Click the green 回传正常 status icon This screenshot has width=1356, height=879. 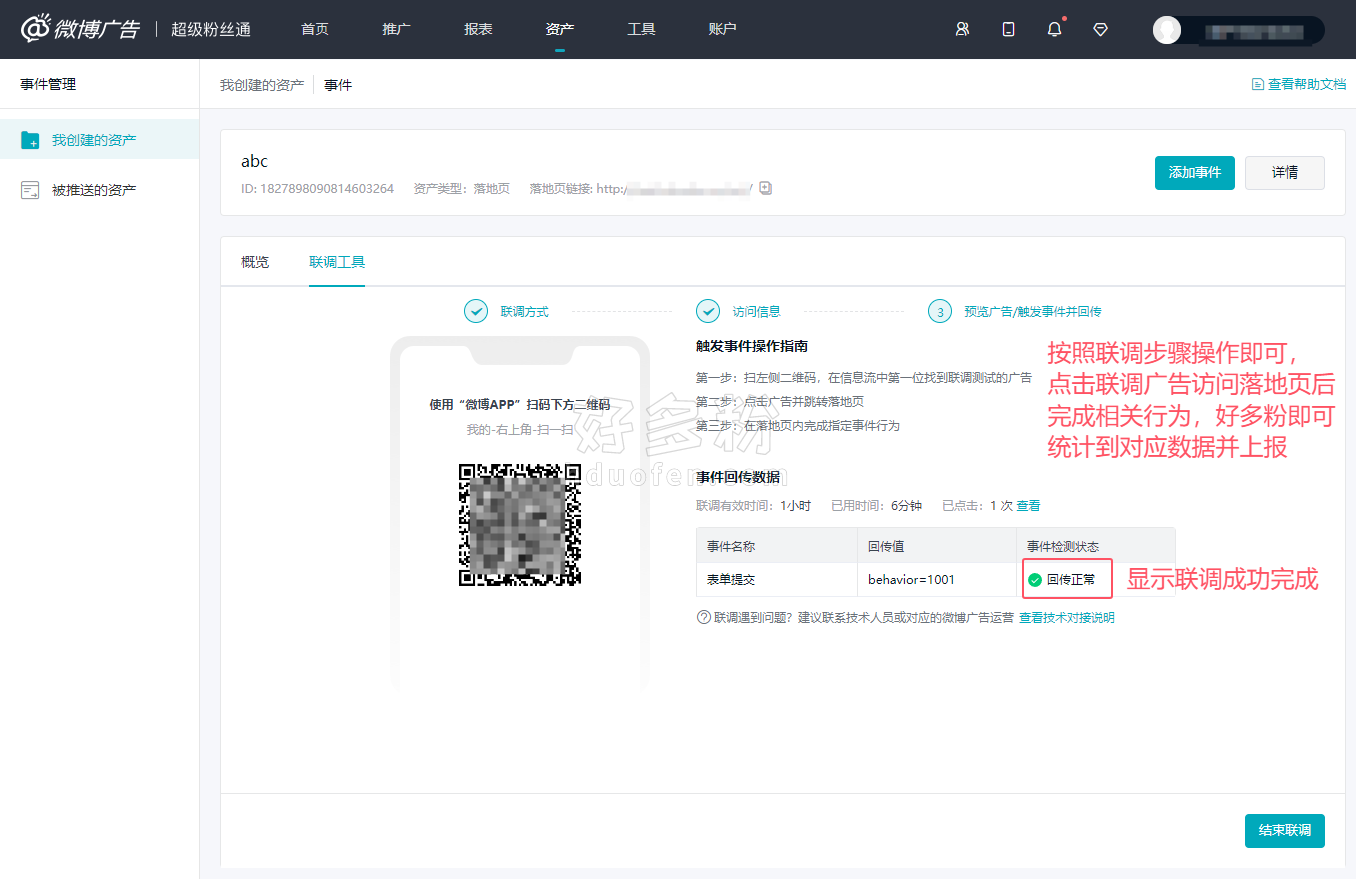(x=1035, y=580)
